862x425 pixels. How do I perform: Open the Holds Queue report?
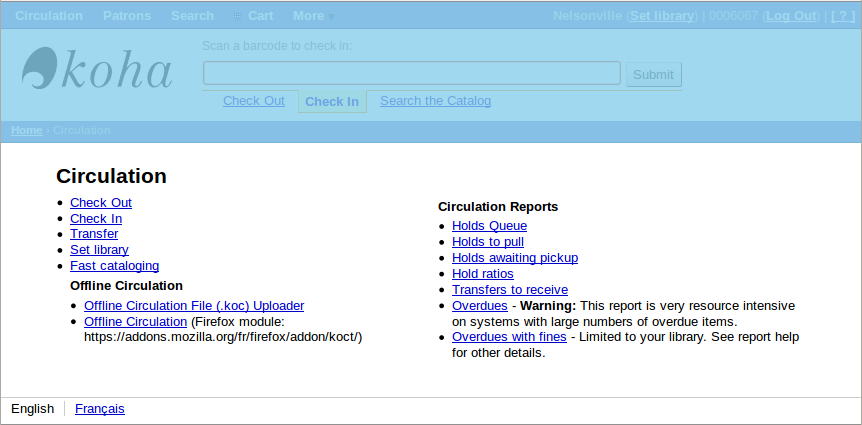(x=489, y=226)
